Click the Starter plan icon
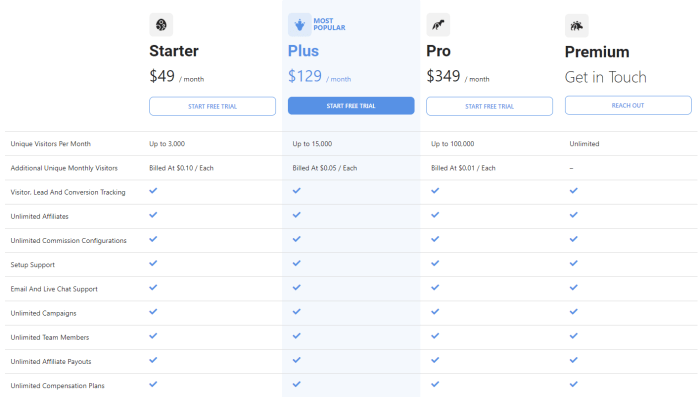Viewport: 700px width, 397px height. [161, 25]
